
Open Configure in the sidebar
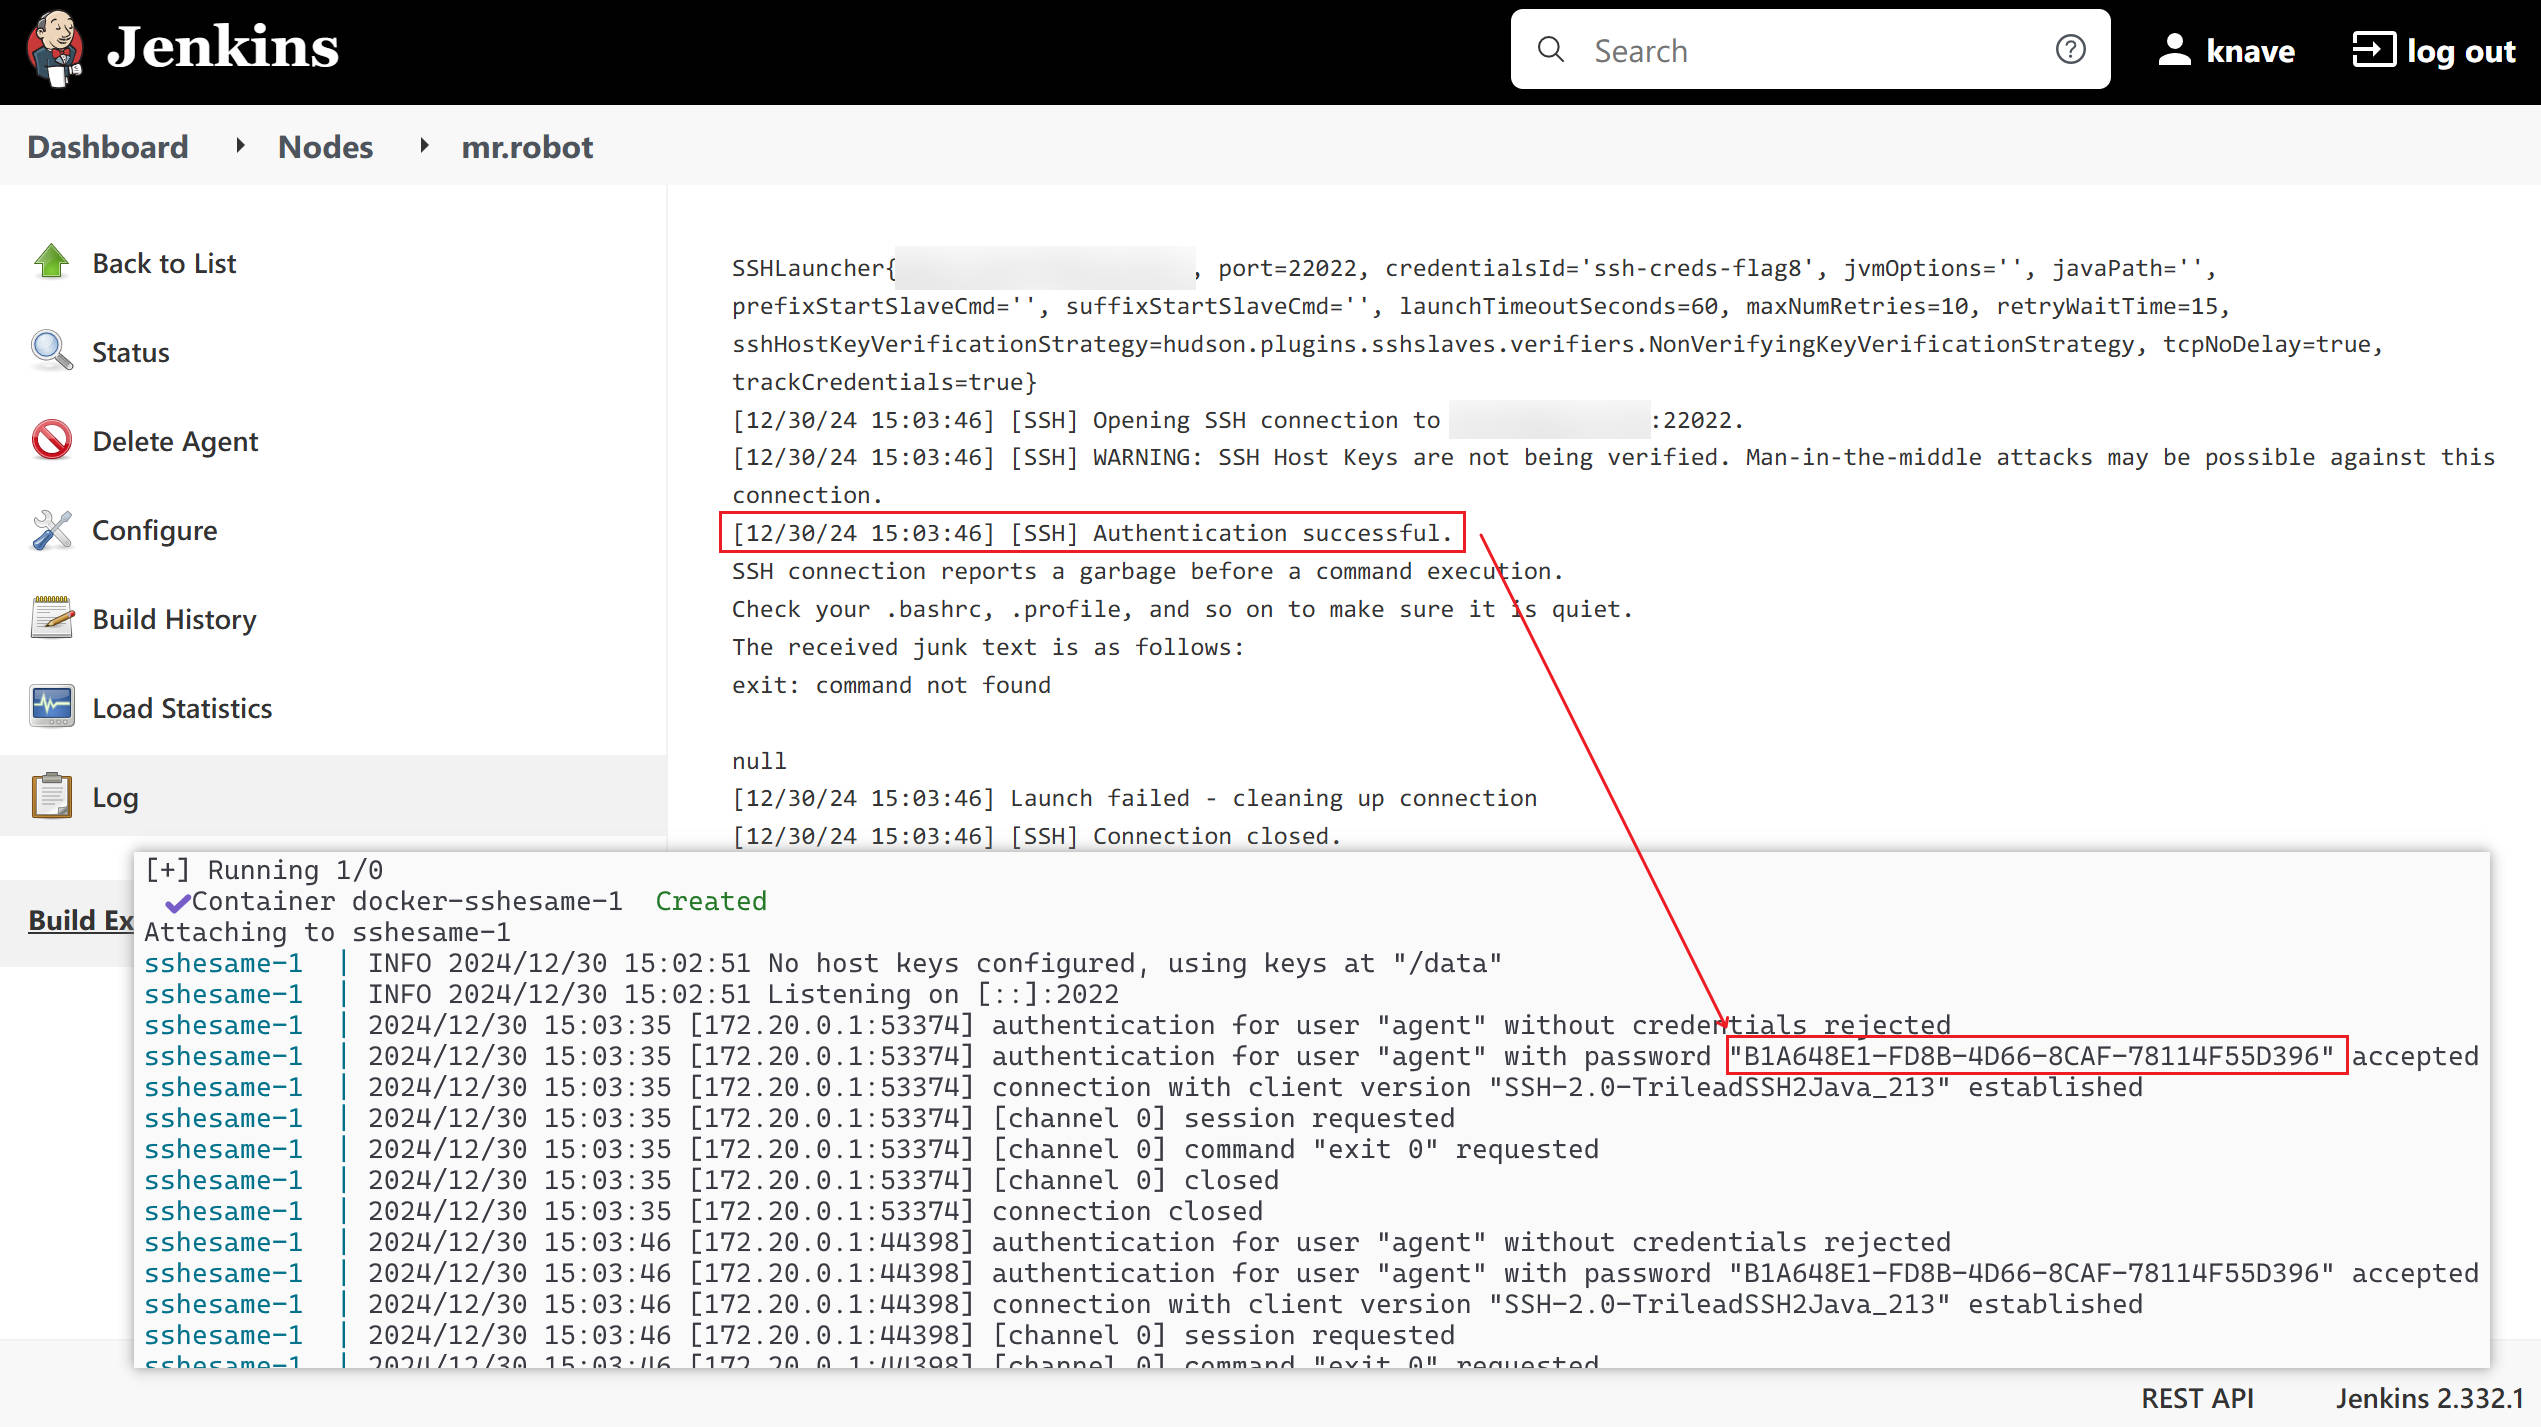pyautogui.click(x=154, y=530)
